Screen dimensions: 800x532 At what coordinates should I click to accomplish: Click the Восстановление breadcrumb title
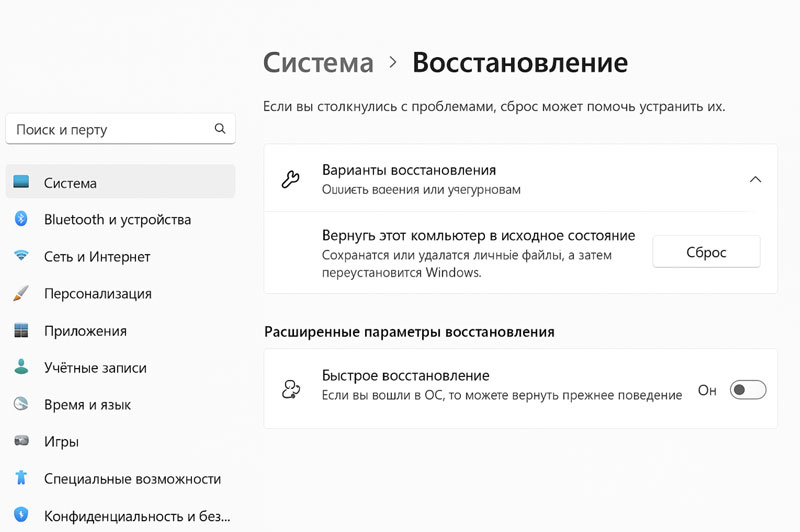[520, 63]
